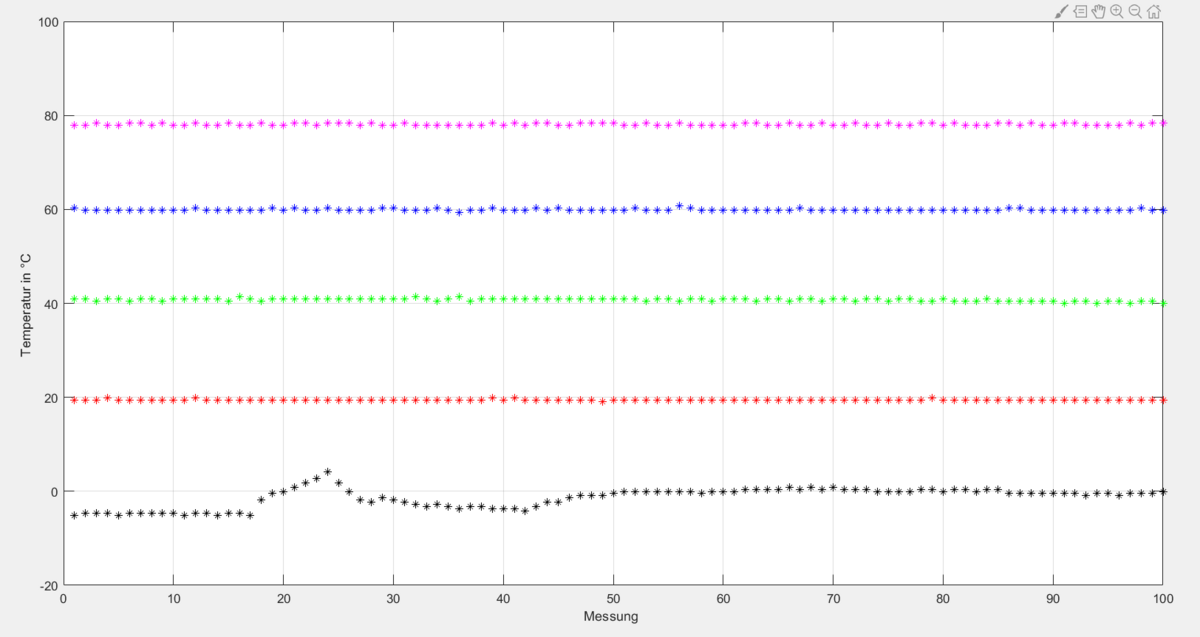Click the last black data point

[x=1162, y=491]
